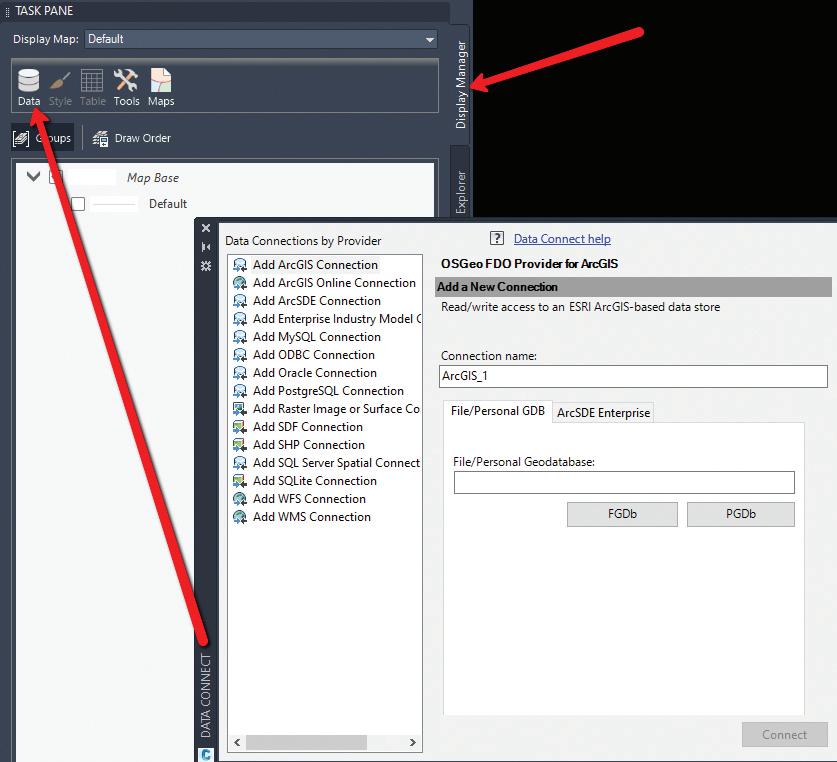Open the Table tool
837x762 pixels.
[x=92, y=88]
